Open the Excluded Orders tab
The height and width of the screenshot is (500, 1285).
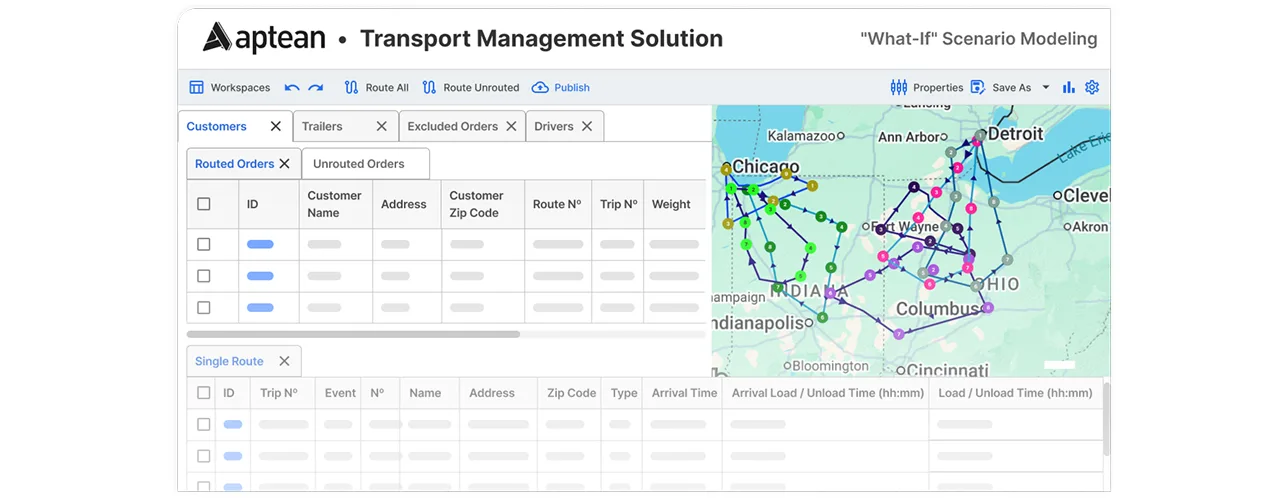point(452,126)
